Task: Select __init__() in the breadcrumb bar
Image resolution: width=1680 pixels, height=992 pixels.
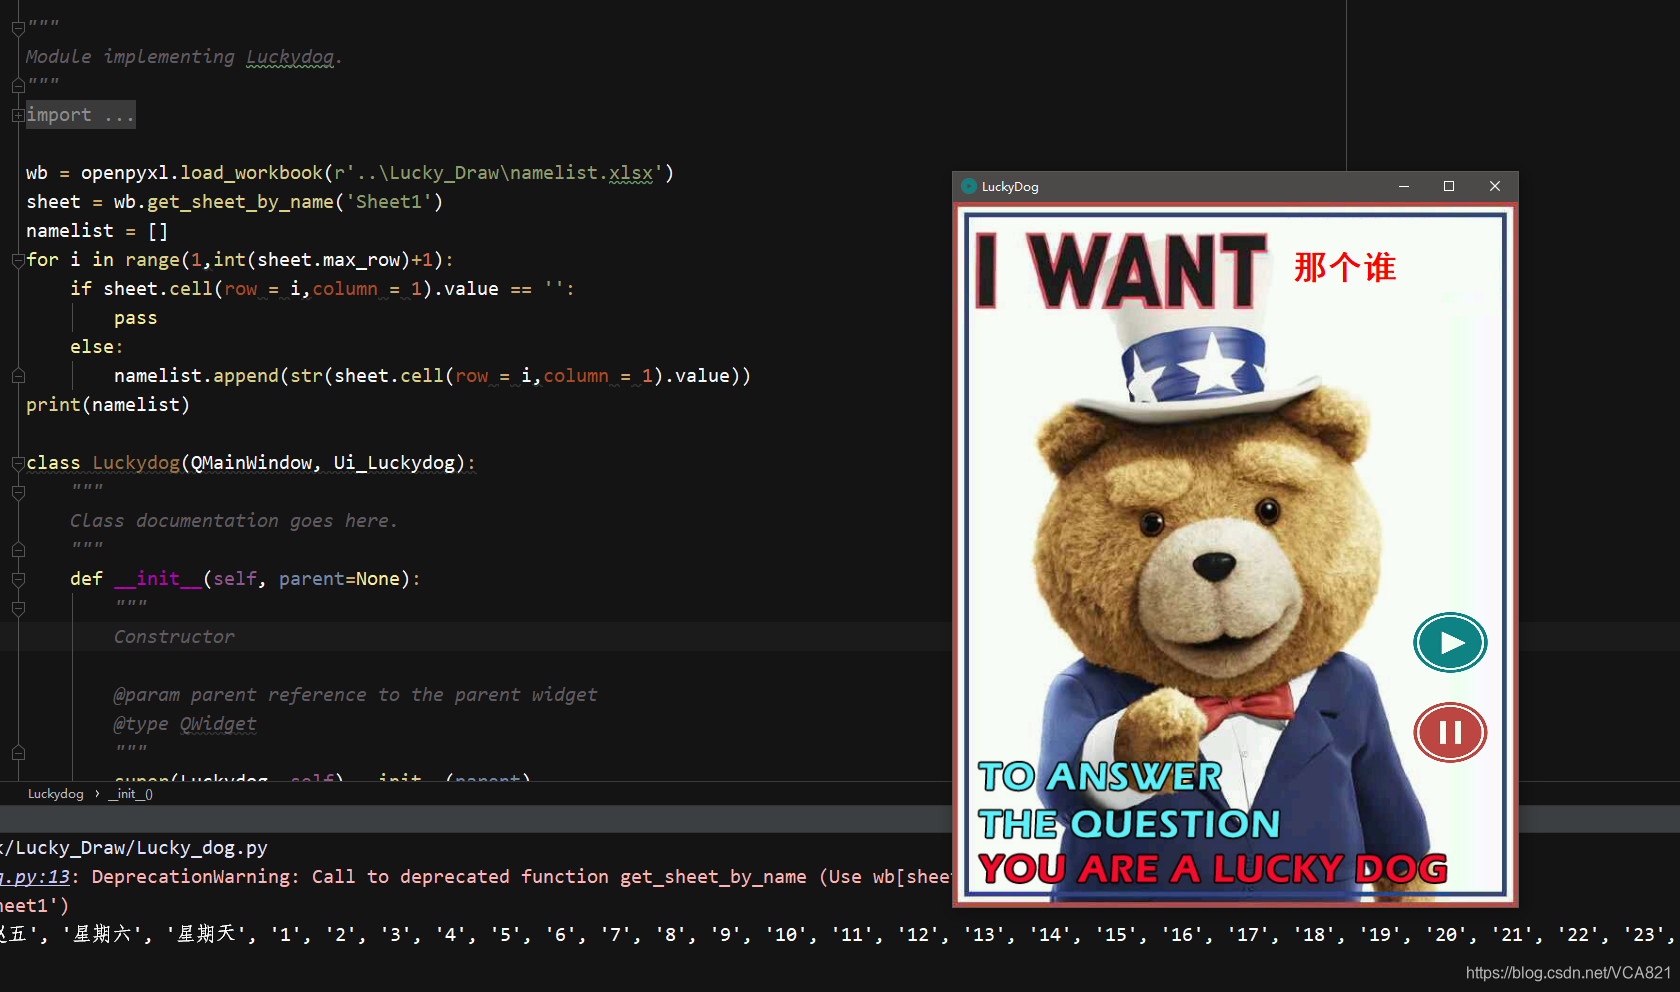Action: 130,794
